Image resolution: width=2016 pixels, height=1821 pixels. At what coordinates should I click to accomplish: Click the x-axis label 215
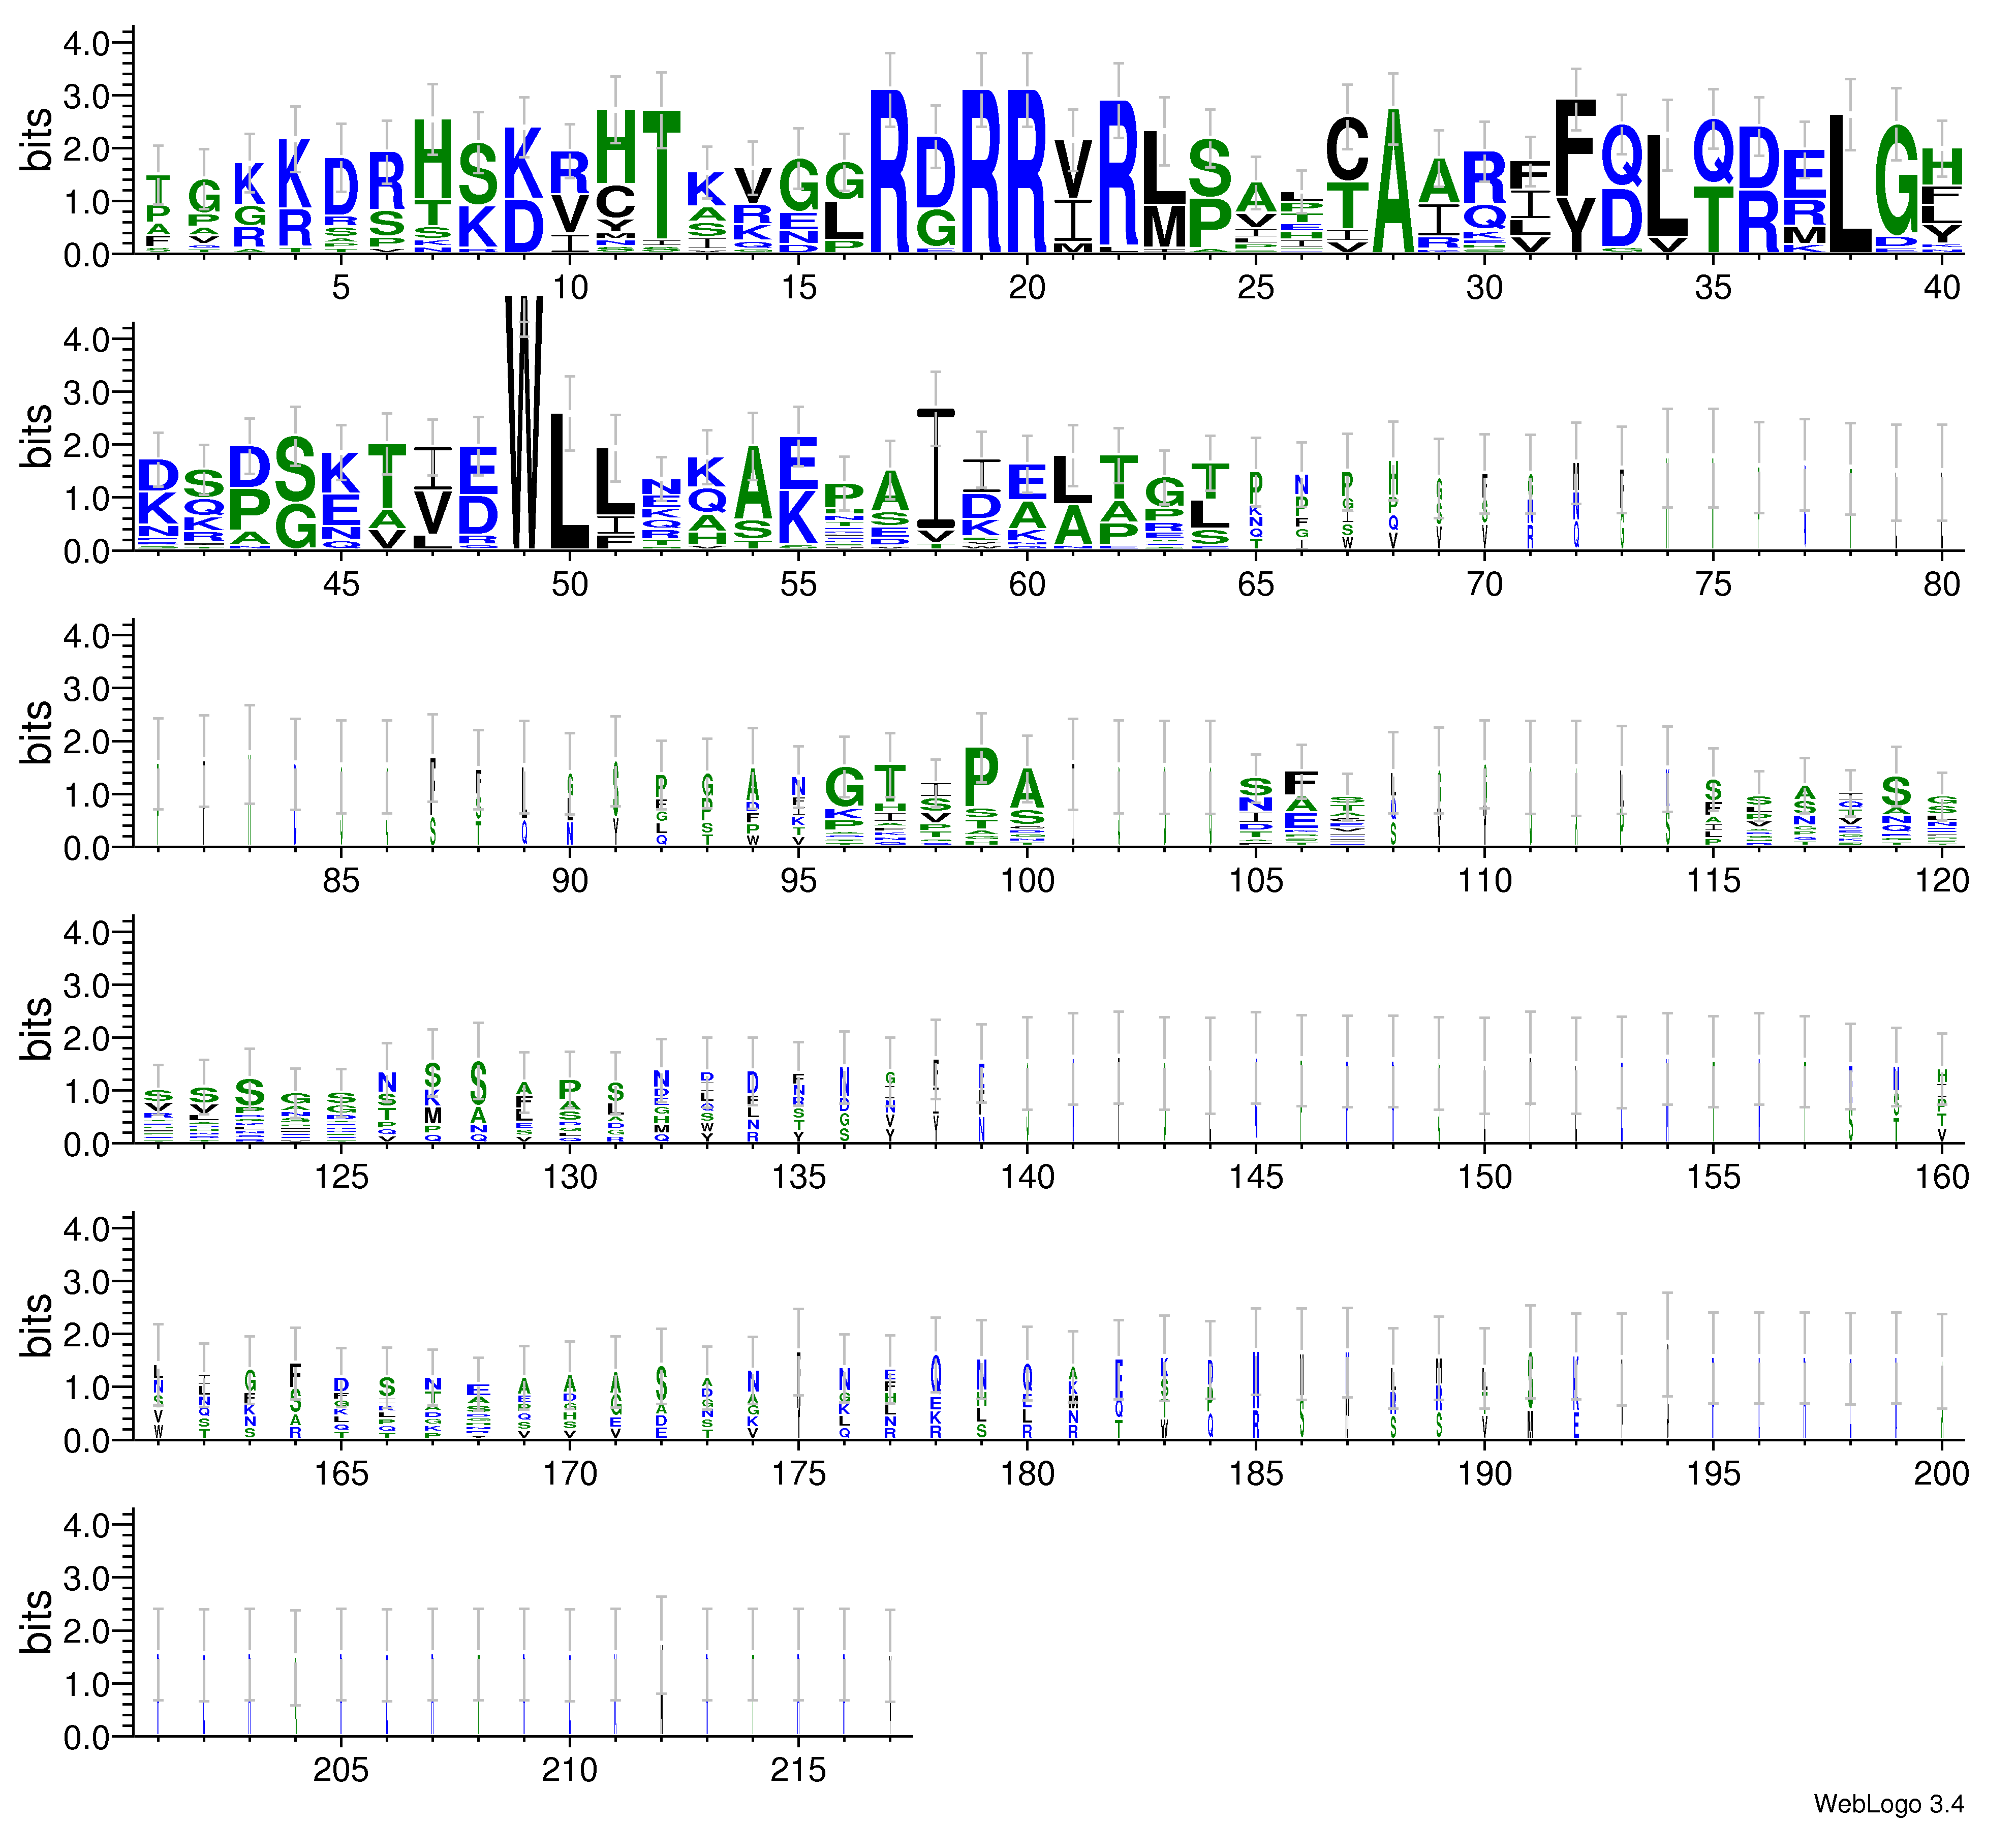pyautogui.click(x=798, y=1771)
